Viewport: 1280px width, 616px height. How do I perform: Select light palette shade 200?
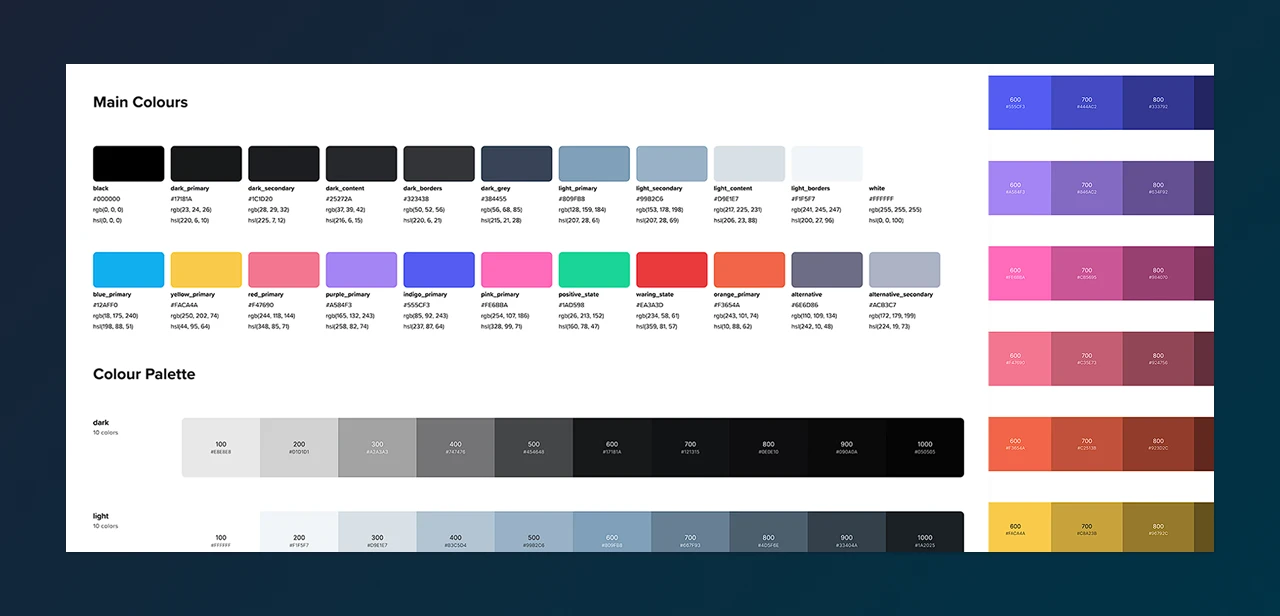[x=299, y=532]
